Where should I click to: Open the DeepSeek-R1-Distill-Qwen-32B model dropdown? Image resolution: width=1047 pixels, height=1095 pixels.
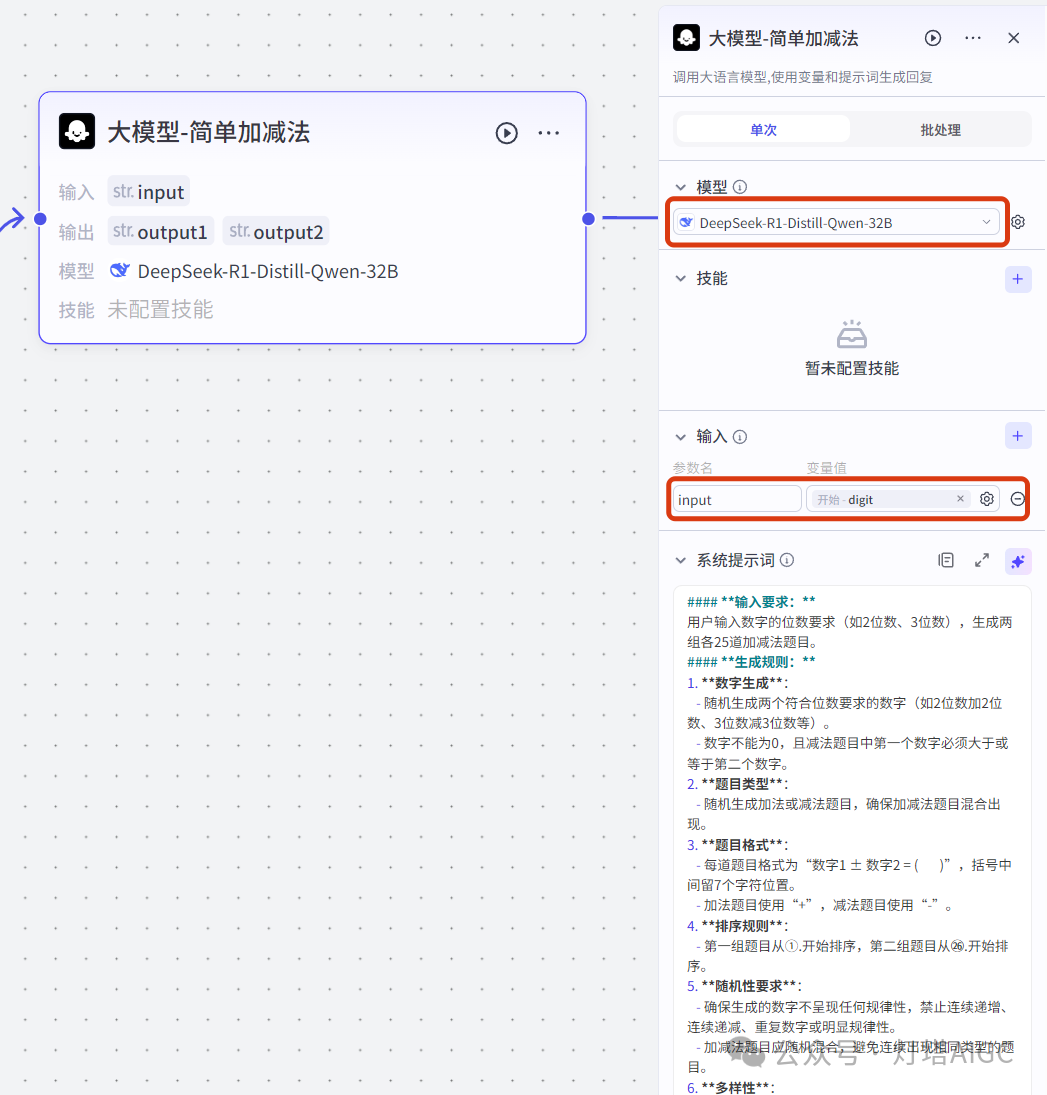click(x=836, y=223)
